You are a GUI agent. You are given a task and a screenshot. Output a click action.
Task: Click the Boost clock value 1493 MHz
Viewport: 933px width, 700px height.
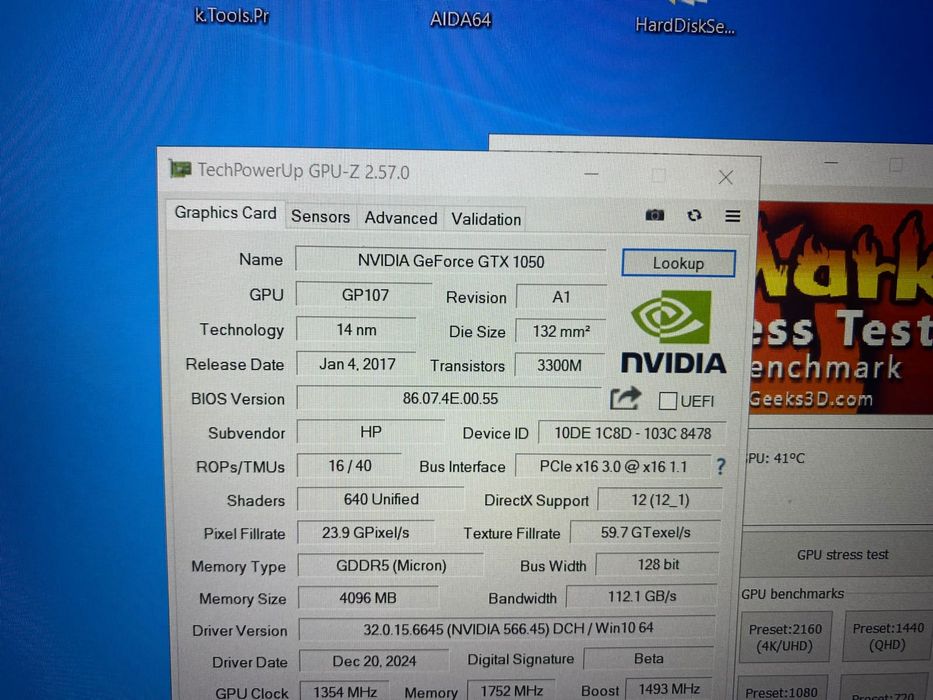click(x=669, y=689)
